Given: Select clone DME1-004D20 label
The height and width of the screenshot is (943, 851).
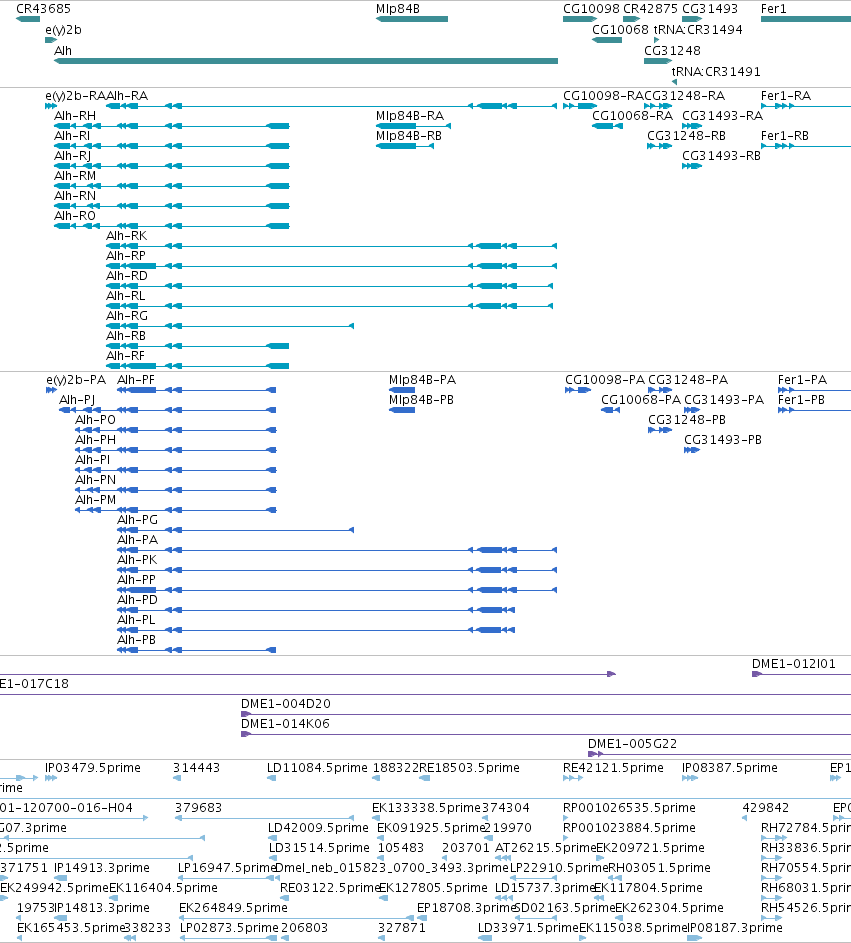Looking at the screenshot, I should (286, 704).
